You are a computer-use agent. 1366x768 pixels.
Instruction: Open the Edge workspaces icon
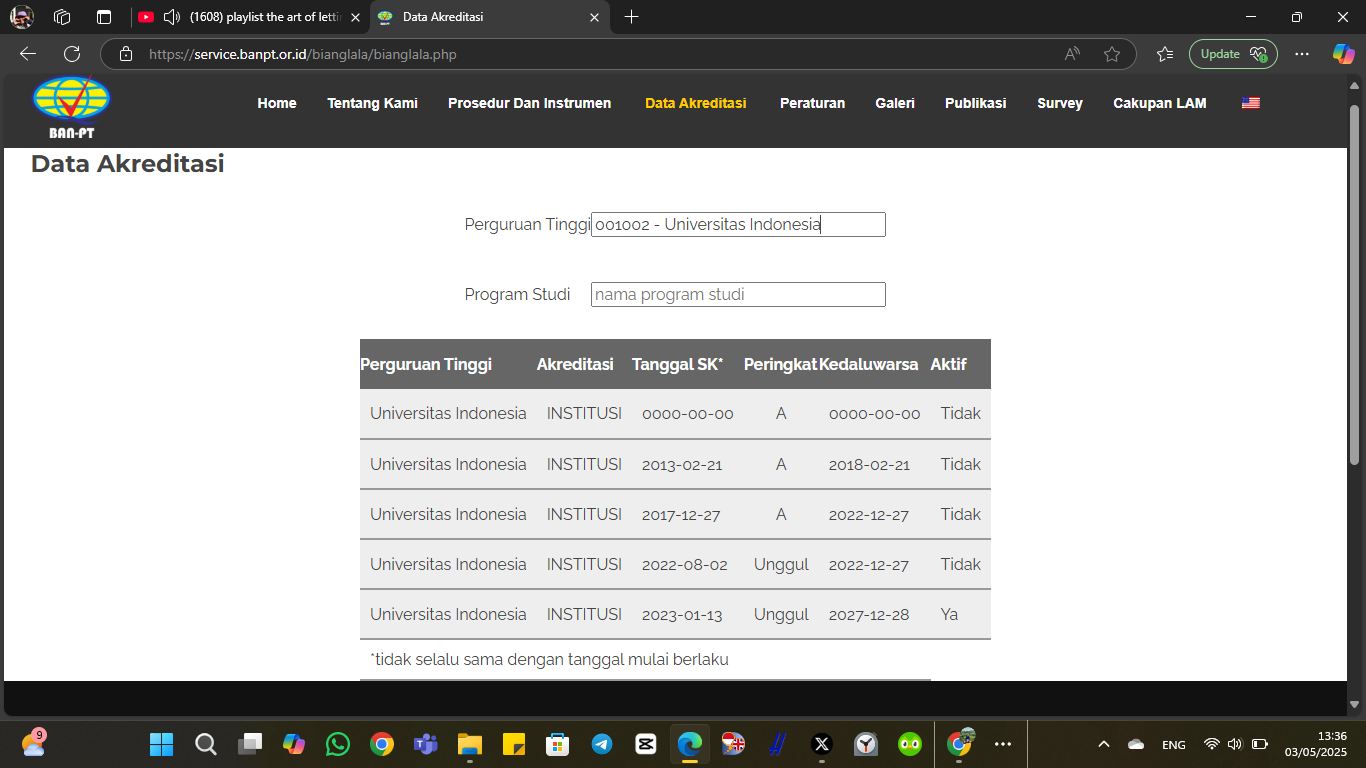[x=62, y=17]
